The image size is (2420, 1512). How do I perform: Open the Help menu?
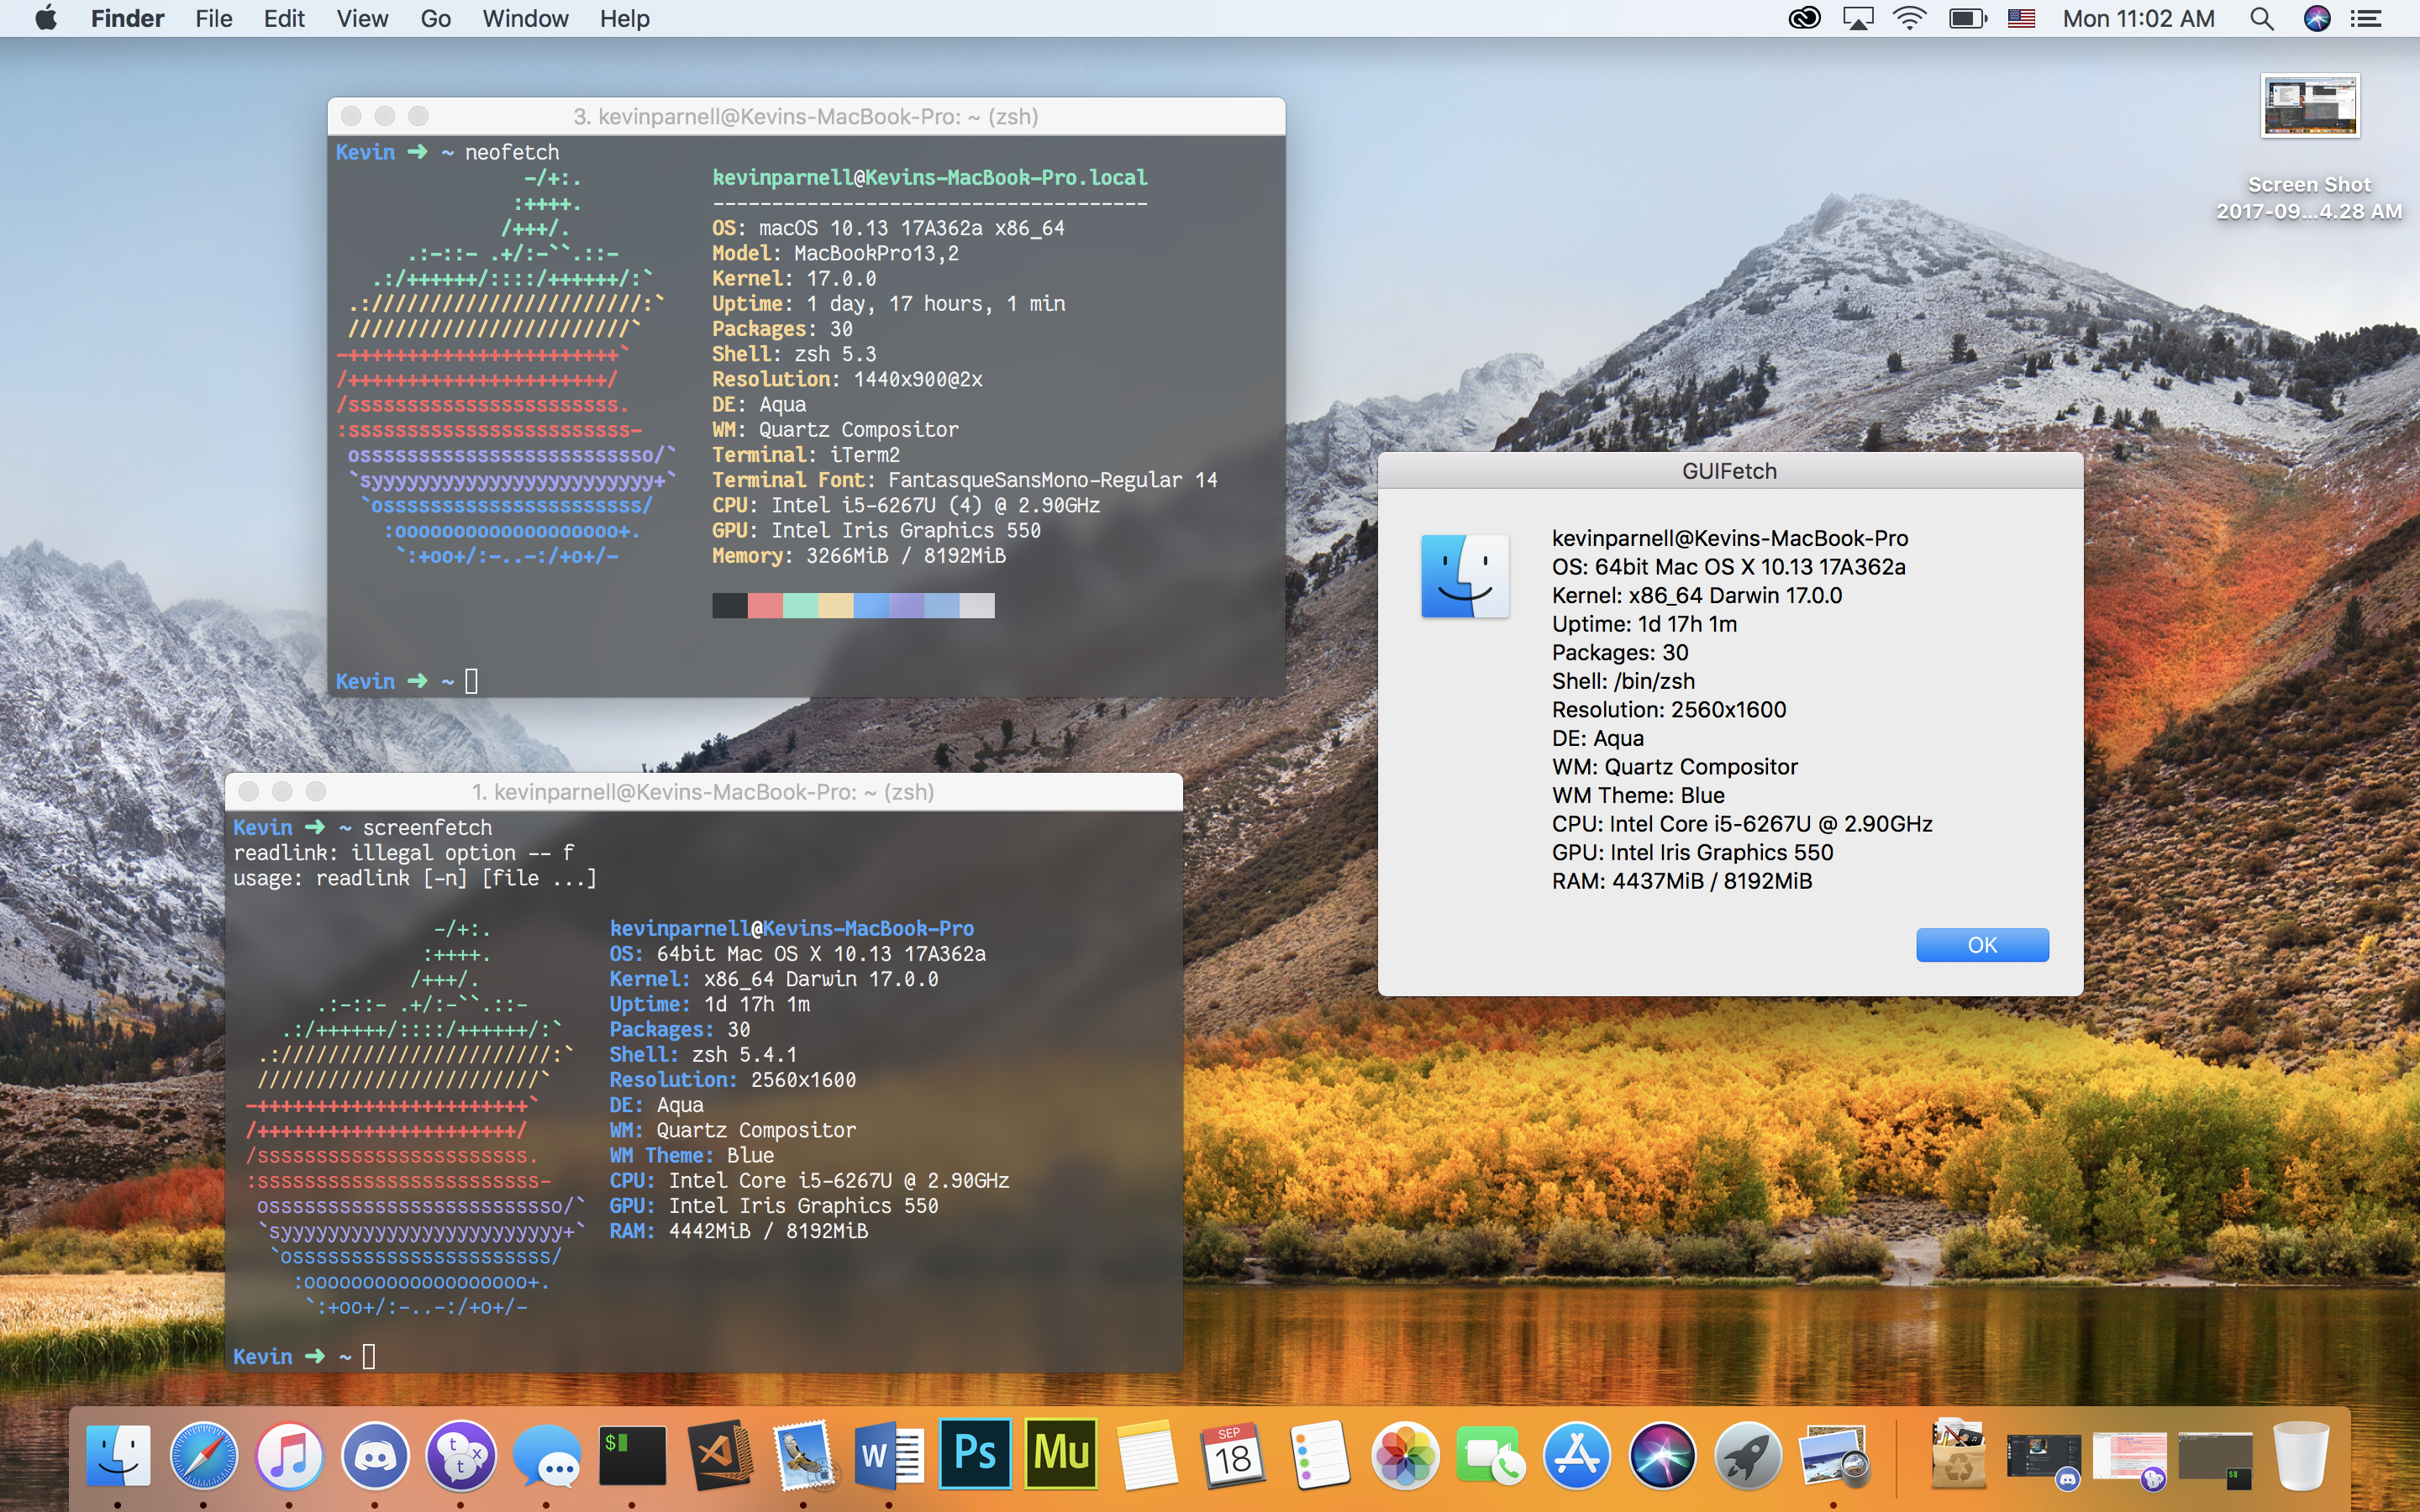[624, 18]
